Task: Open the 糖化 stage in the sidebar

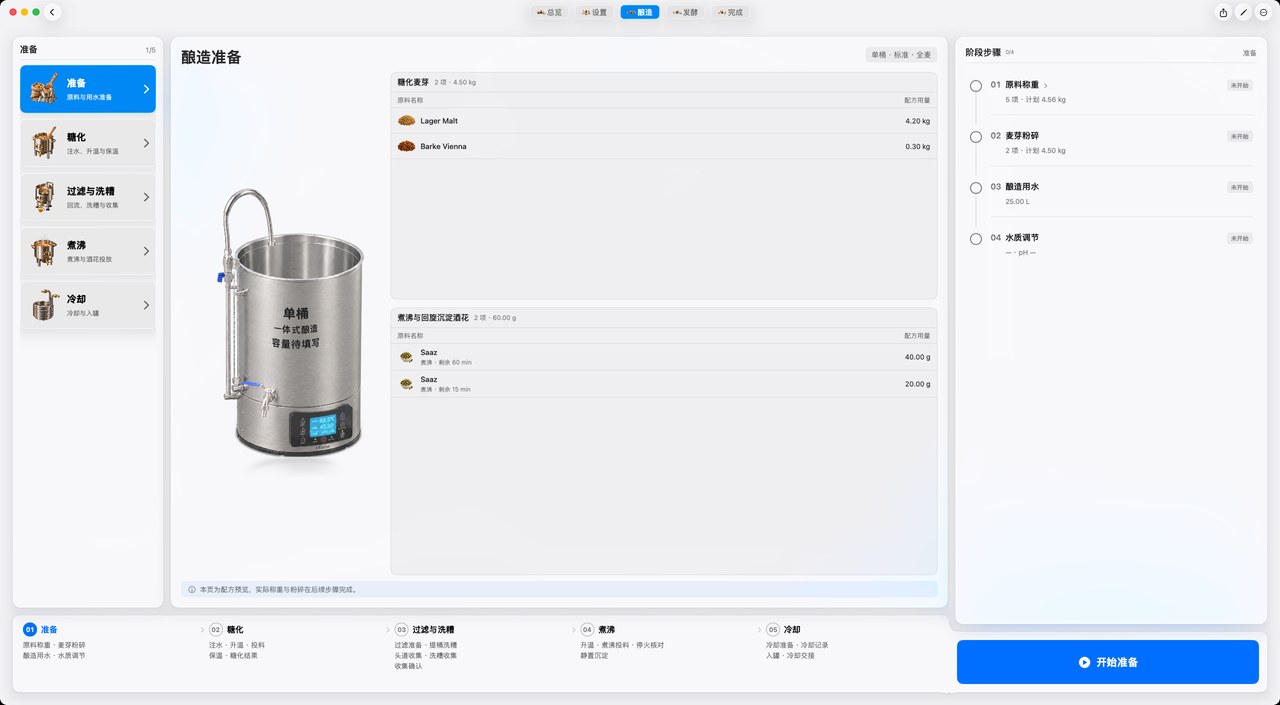Action: pos(88,143)
